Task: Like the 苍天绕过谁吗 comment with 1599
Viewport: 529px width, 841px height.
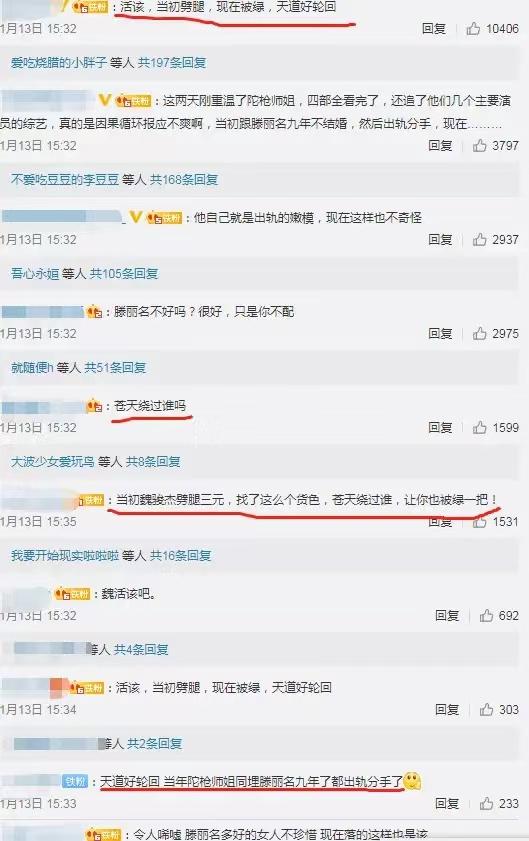Action: click(x=480, y=427)
